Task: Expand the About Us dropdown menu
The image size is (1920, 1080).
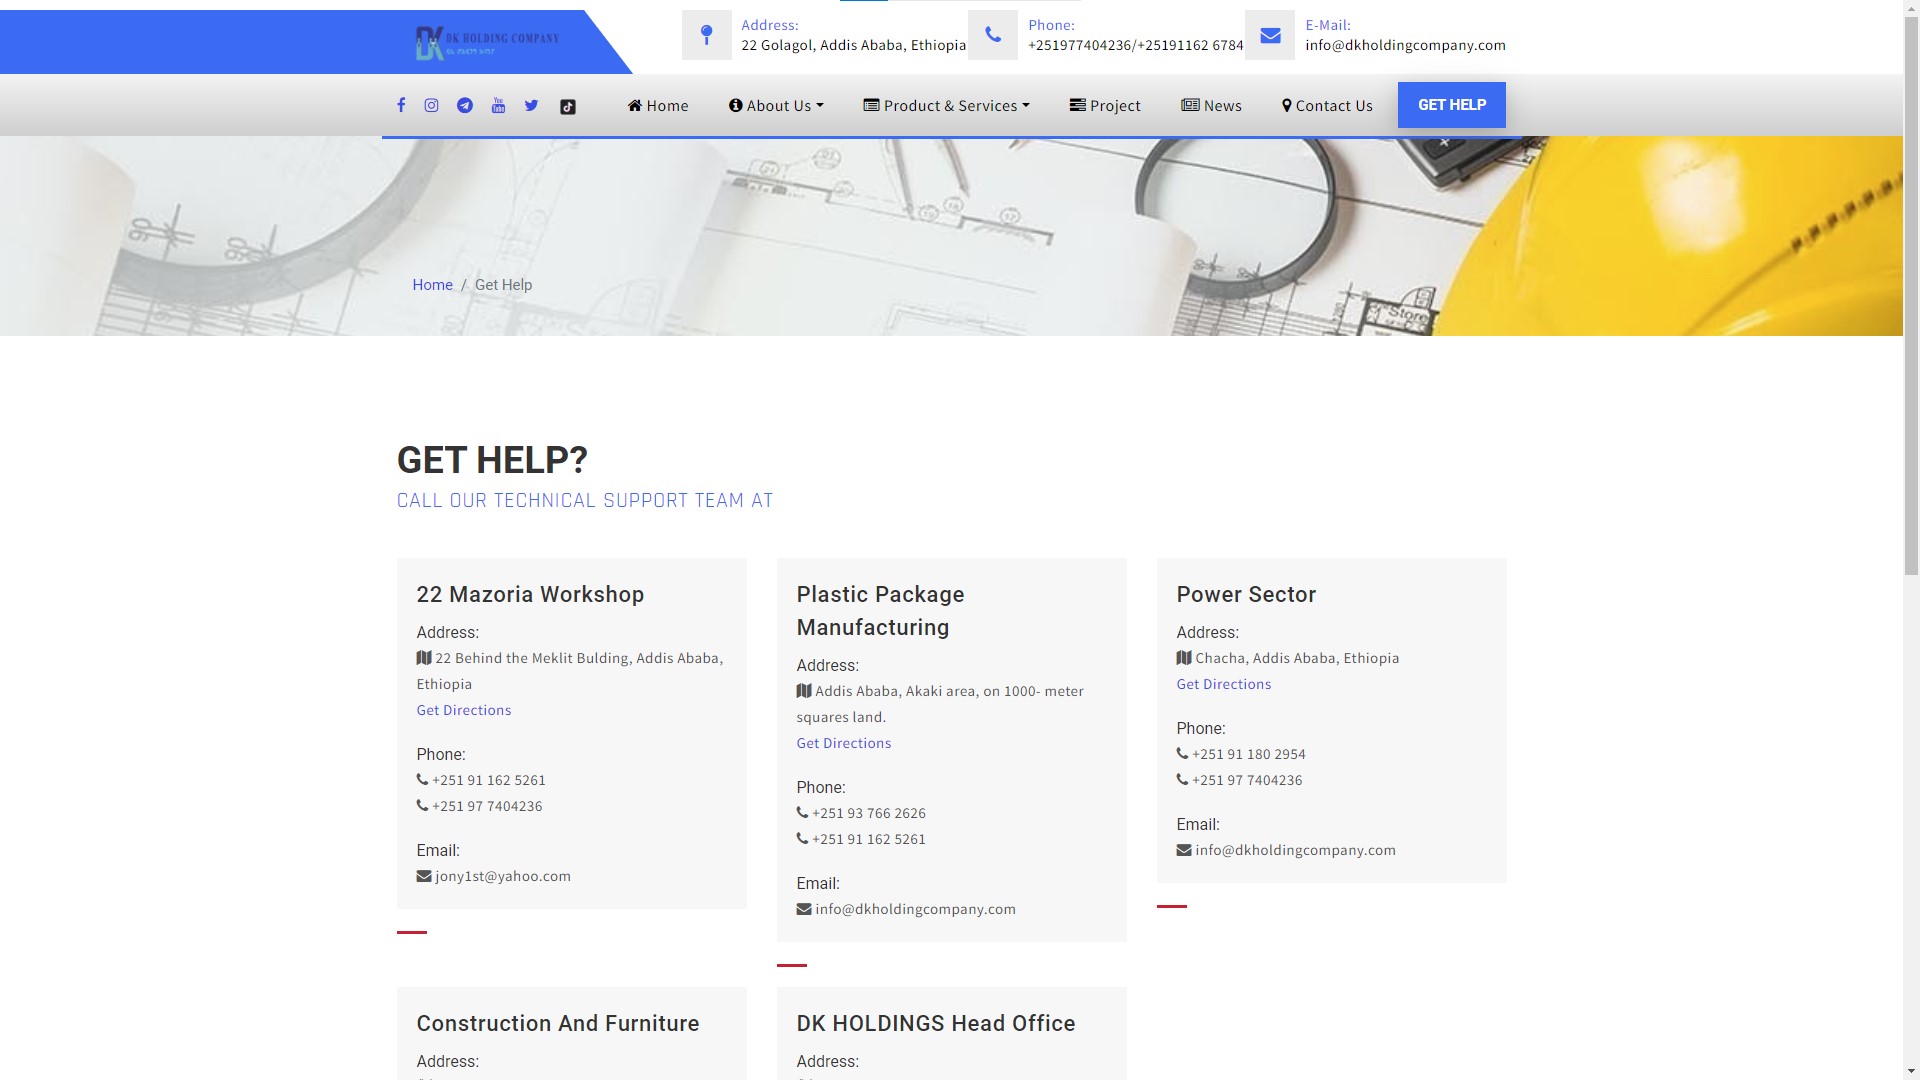Action: click(776, 106)
